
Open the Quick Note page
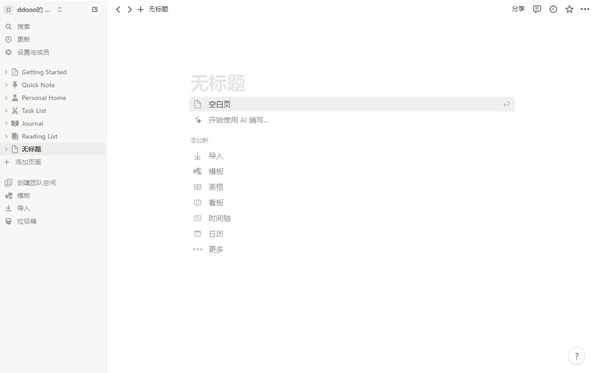(38, 85)
